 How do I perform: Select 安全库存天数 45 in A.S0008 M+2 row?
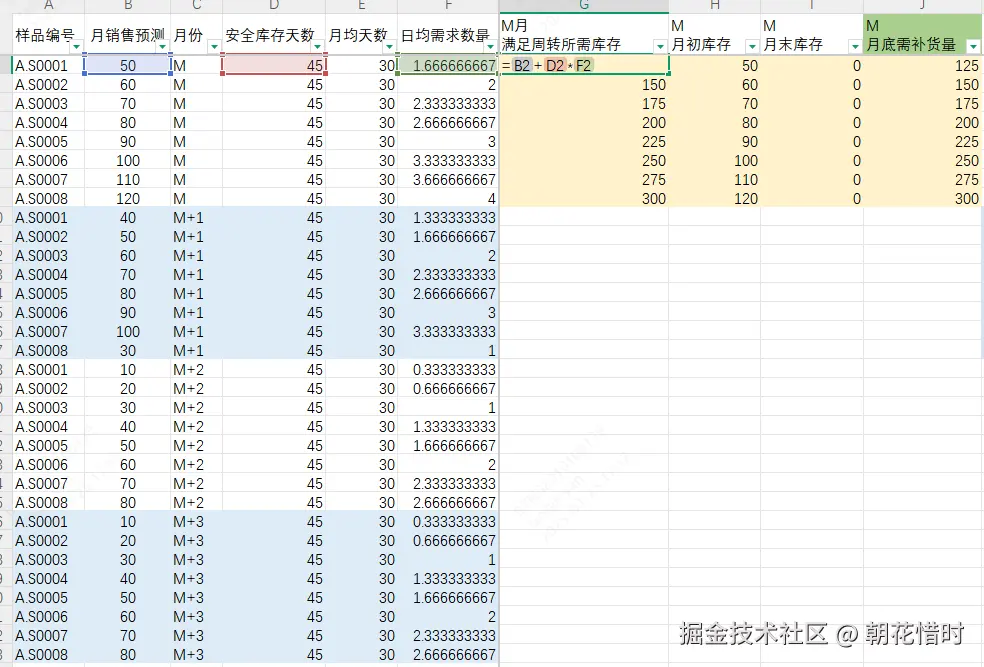pyautogui.click(x=274, y=503)
